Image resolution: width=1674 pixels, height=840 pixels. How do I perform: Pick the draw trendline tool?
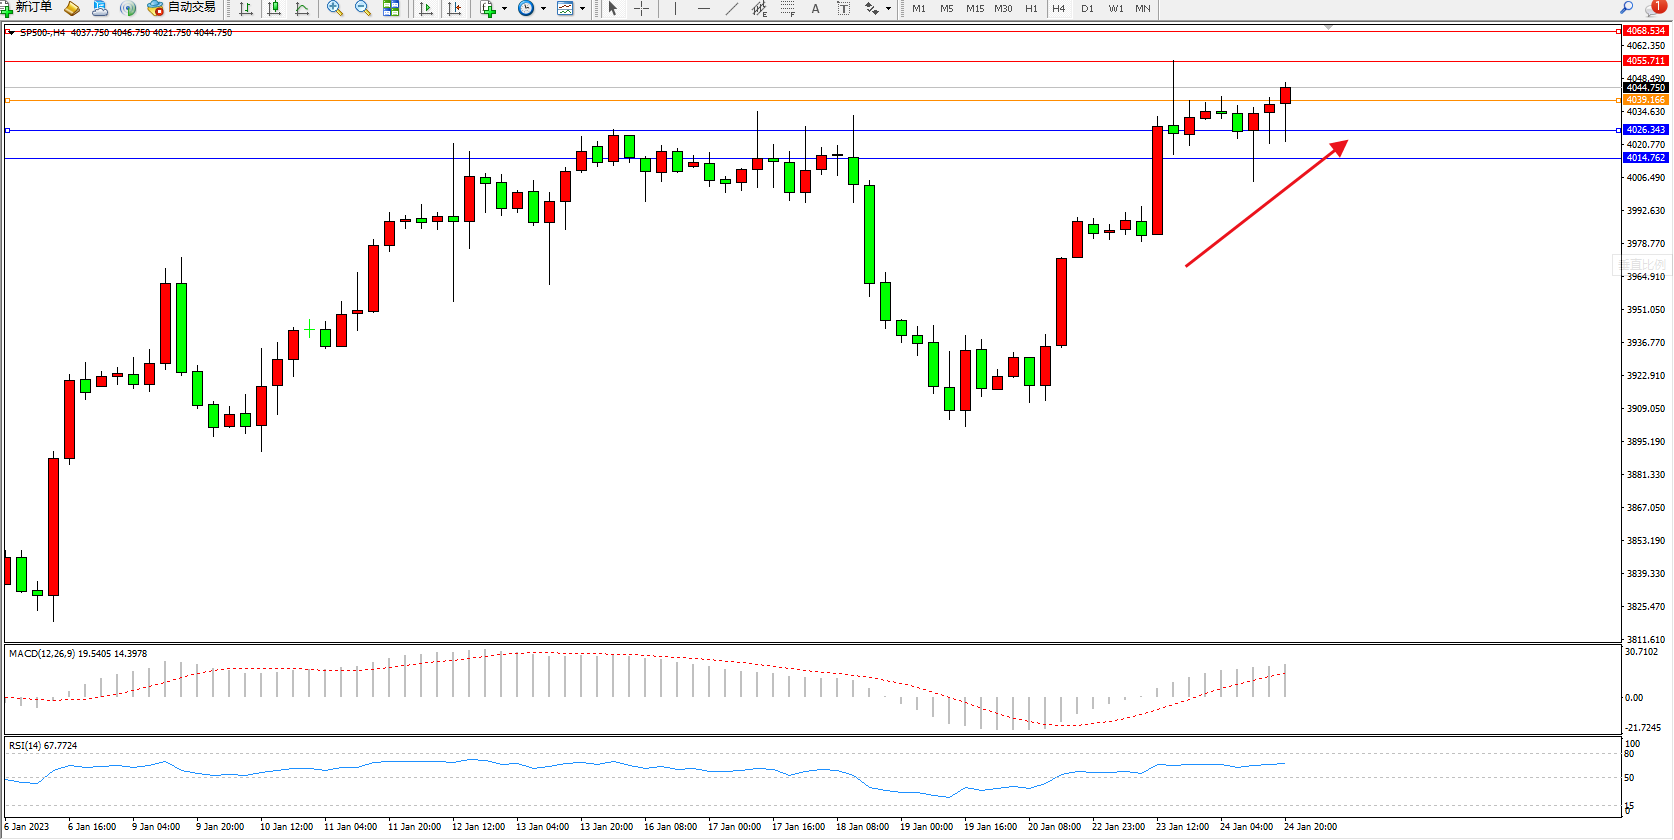[x=732, y=8]
